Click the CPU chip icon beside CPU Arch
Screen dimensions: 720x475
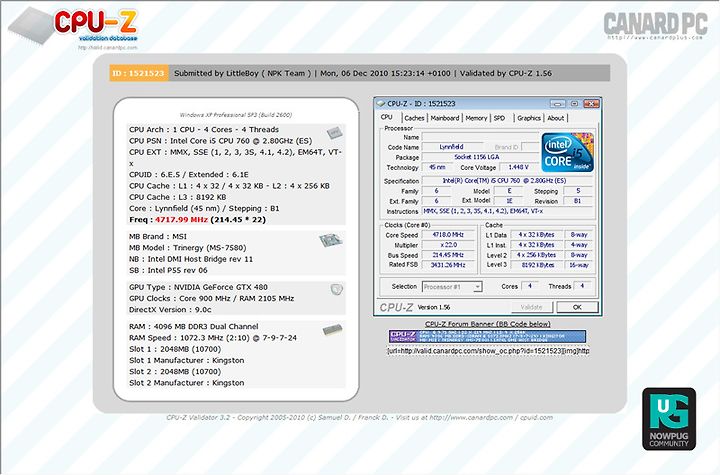334,133
